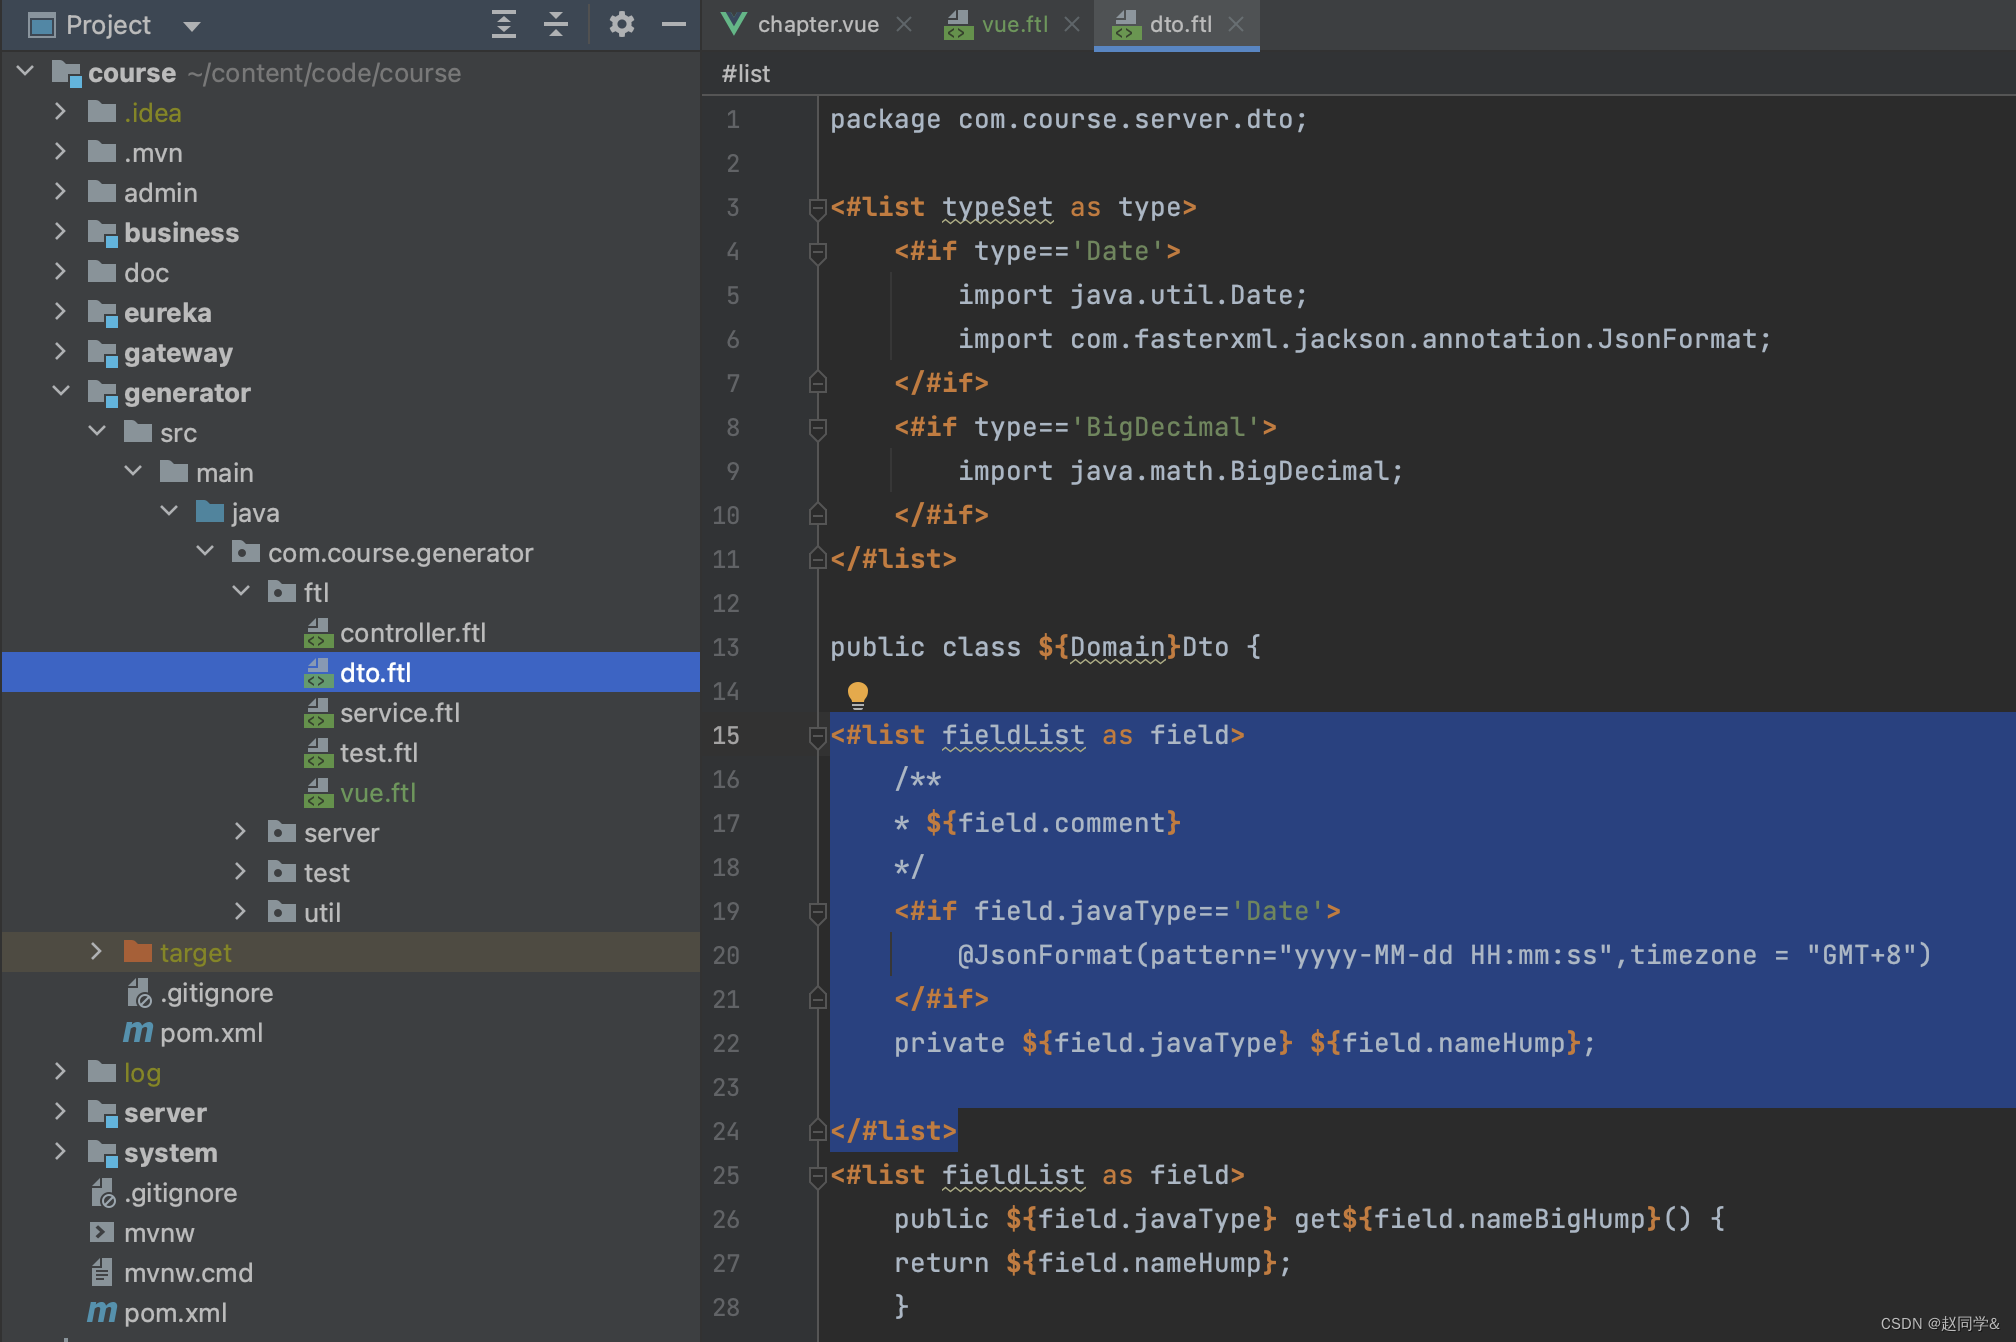The height and width of the screenshot is (1342, 2016).
Task: Switch to the vue.ftl tab
Action: 1013,24
